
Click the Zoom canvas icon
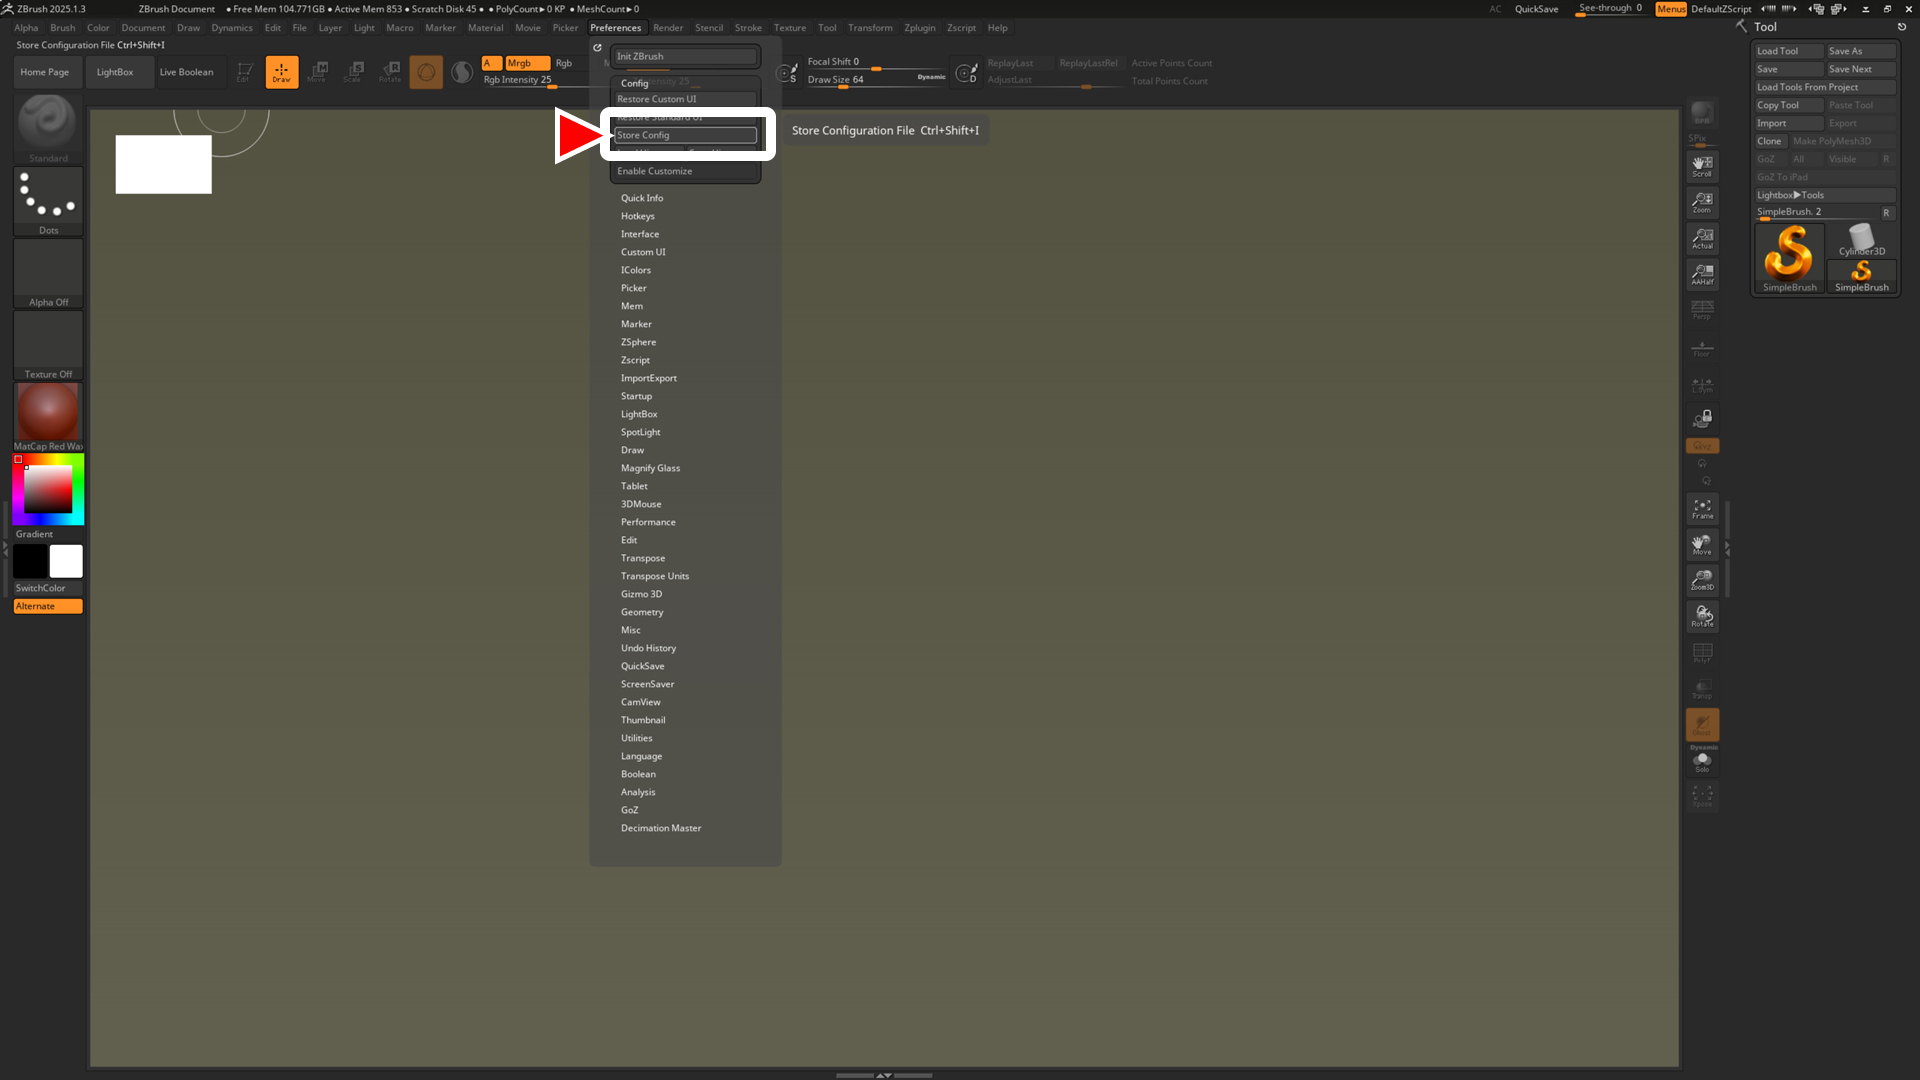(x=1702, y=202)
